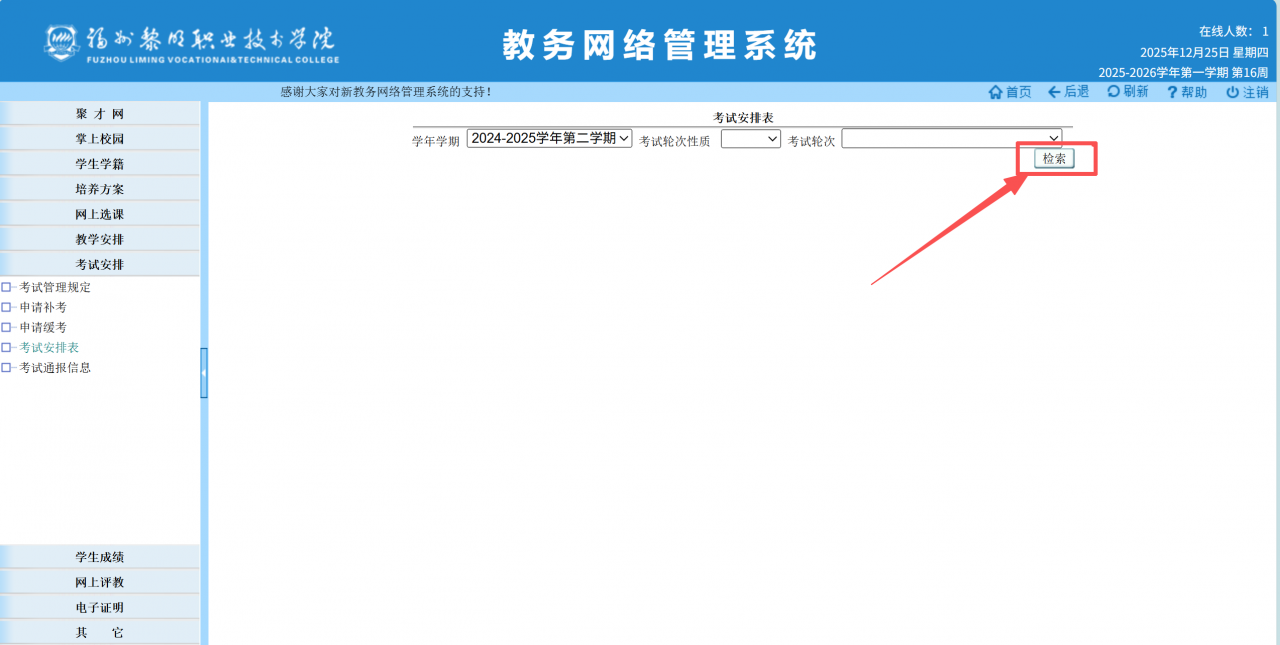Click the 刷新 refresh icon
Screen dimensions: 1280x645
[1113, 92]
